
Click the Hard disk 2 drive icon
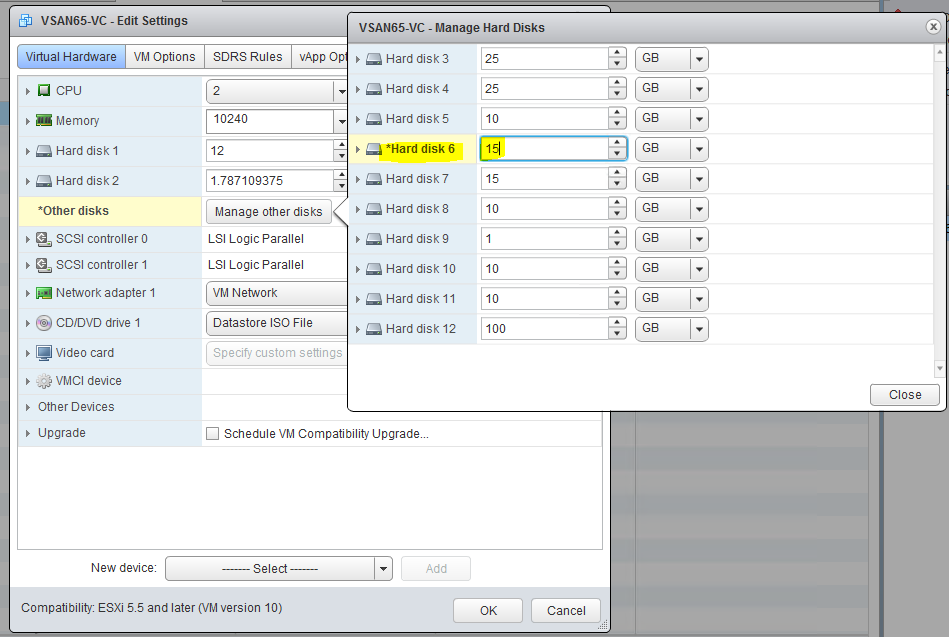click(x=44, y=180)
